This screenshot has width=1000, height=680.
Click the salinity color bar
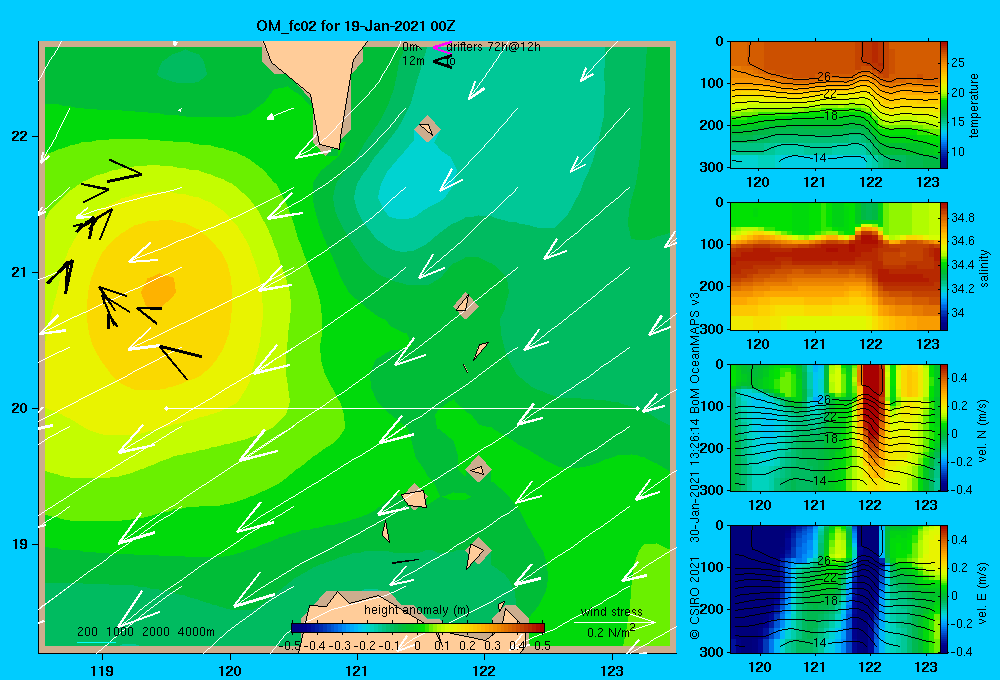coord(943,266)
